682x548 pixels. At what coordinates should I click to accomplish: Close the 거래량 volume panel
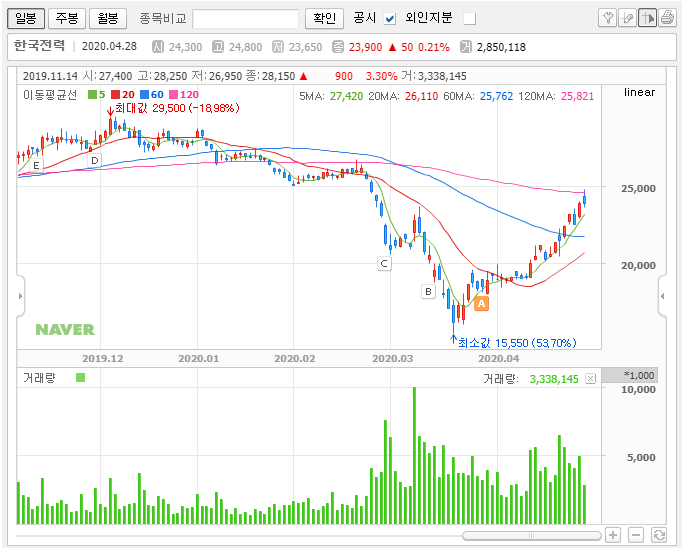click(x=590, y=379)
